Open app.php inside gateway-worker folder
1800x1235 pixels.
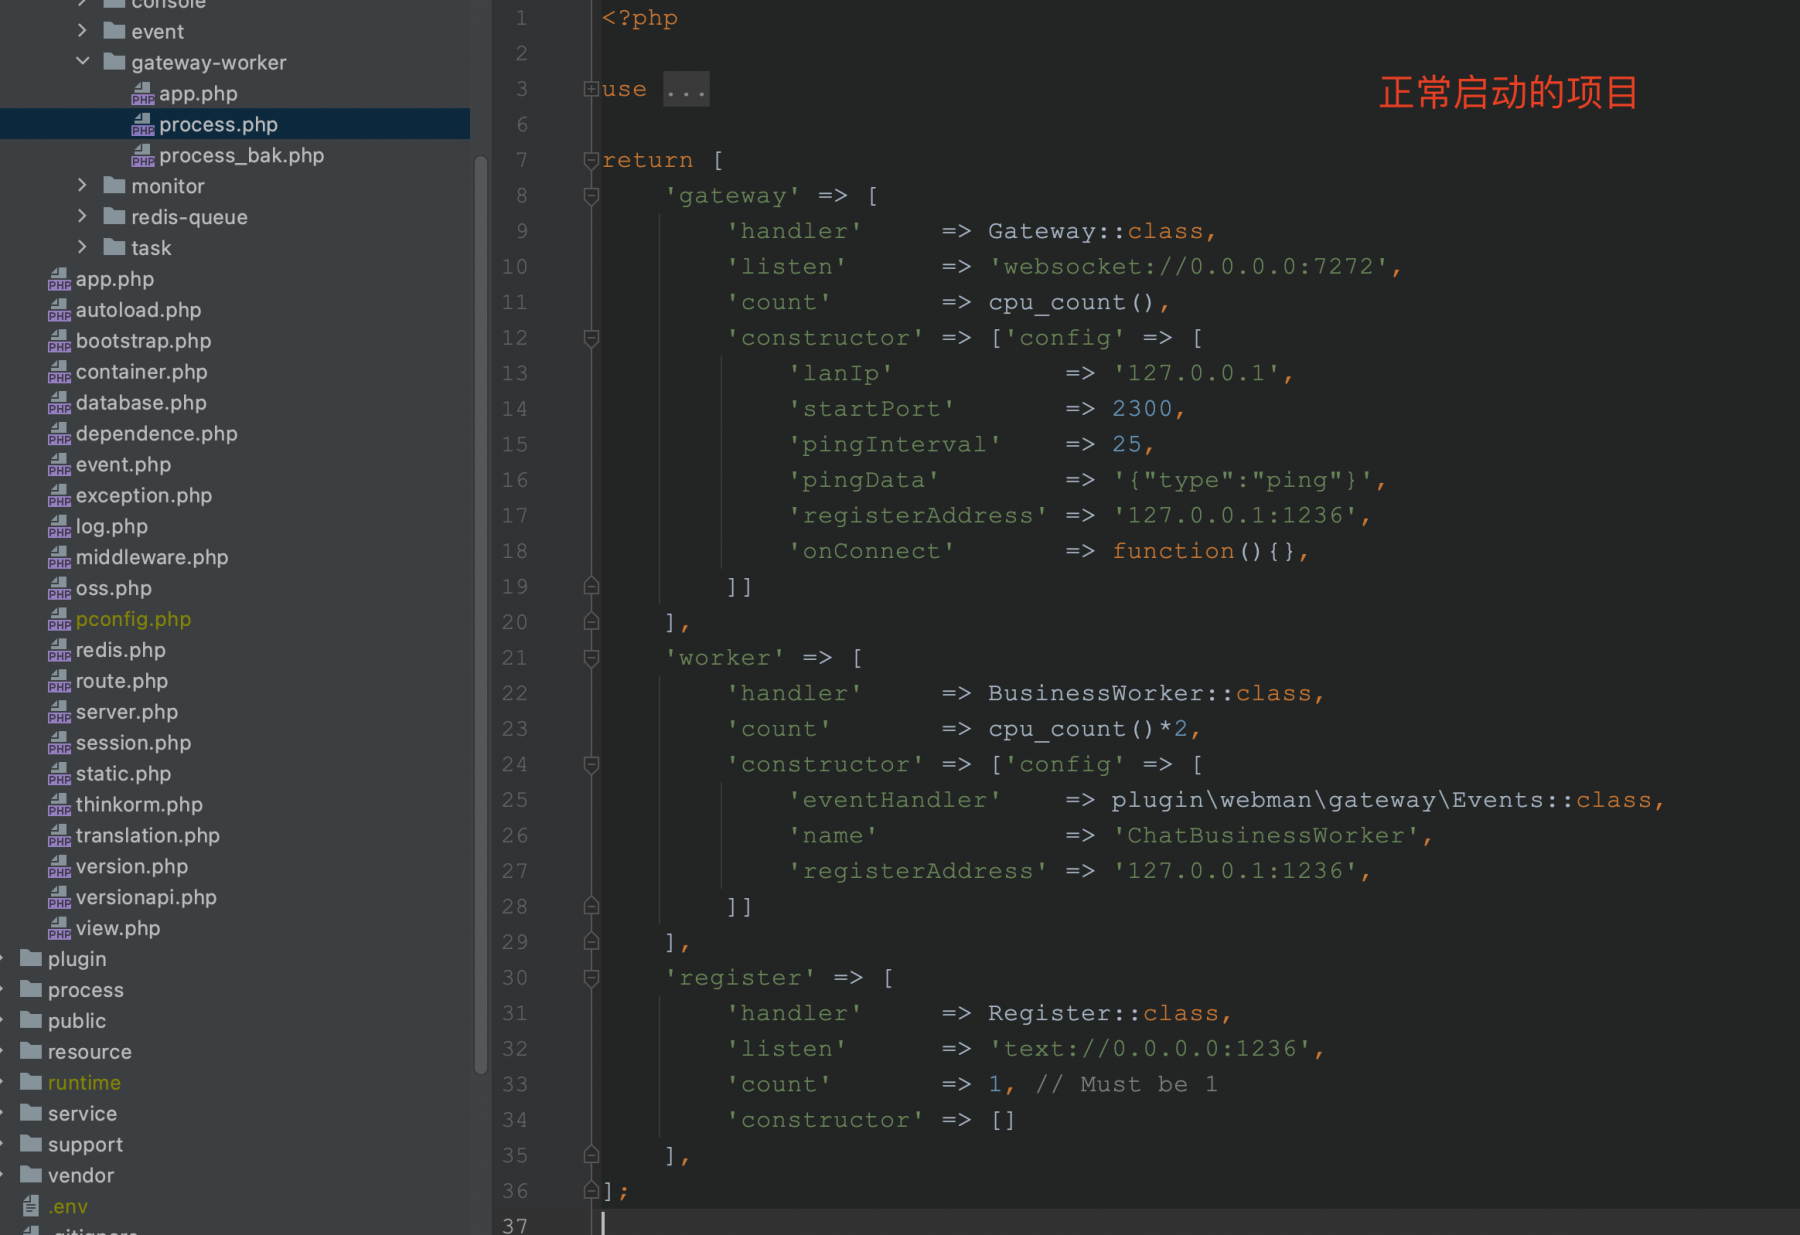197,93
